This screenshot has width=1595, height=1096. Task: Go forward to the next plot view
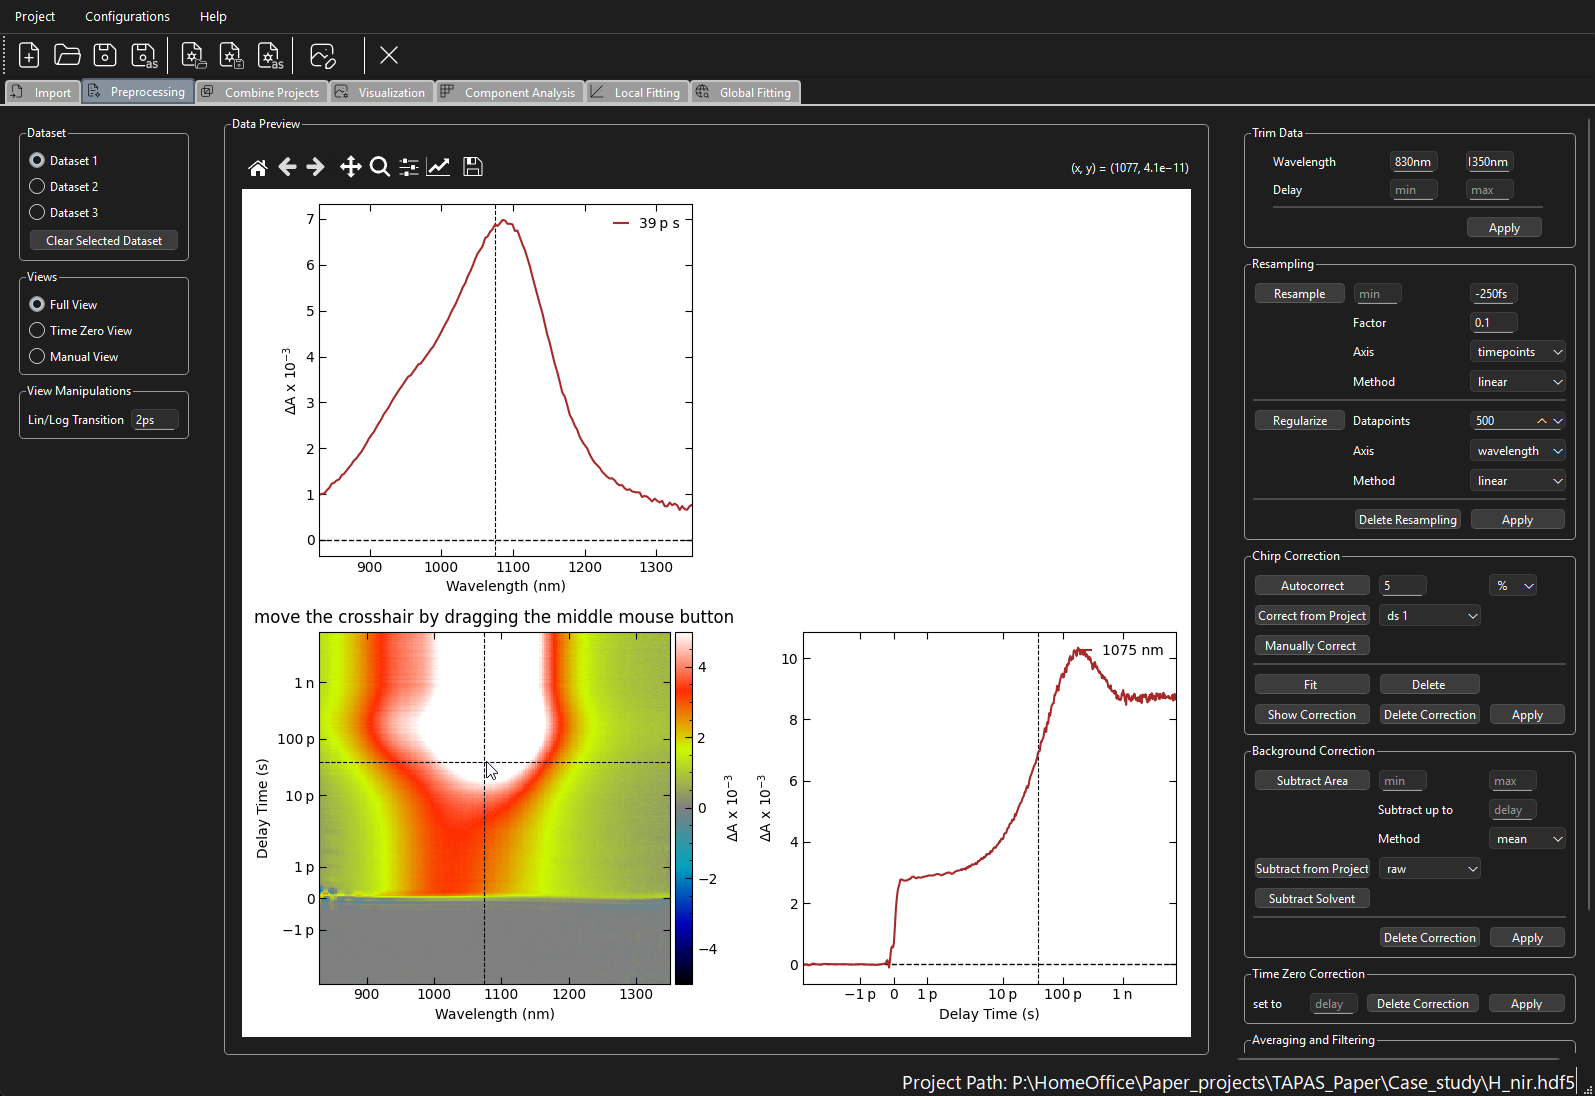point(315,167)
